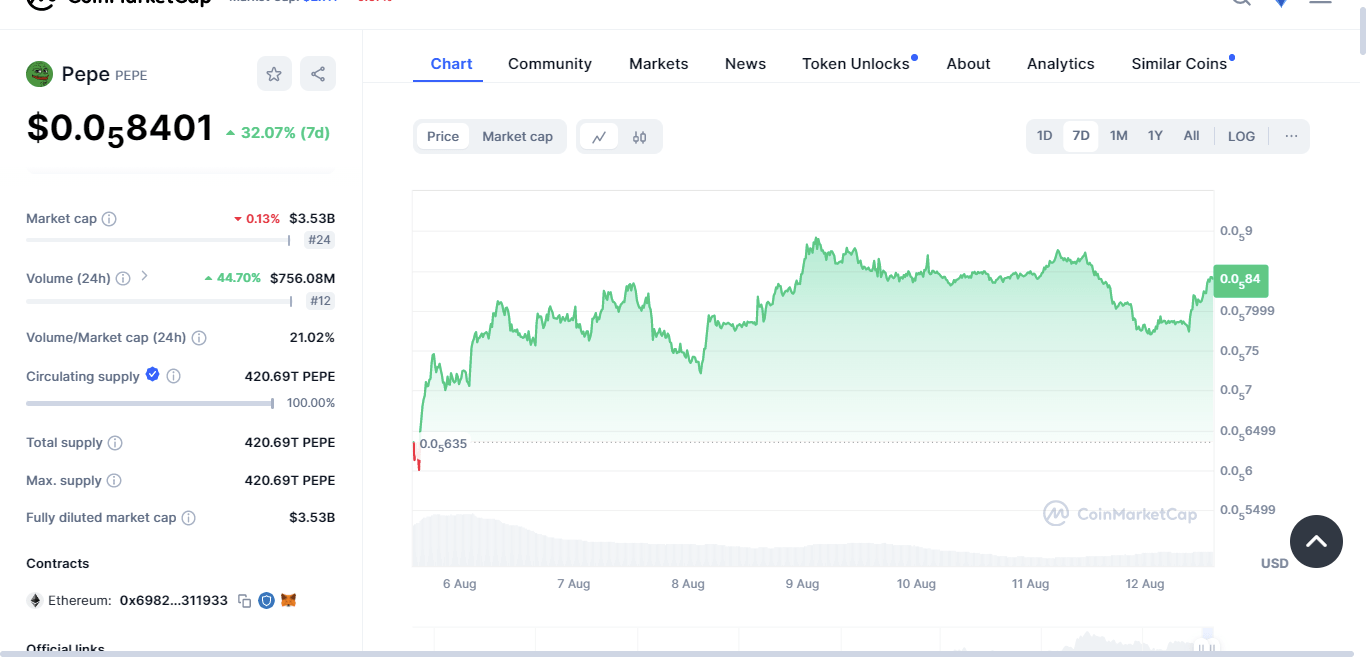Click the 12 Aug date axis label
1366x657 pixels.
point(1145,584)
